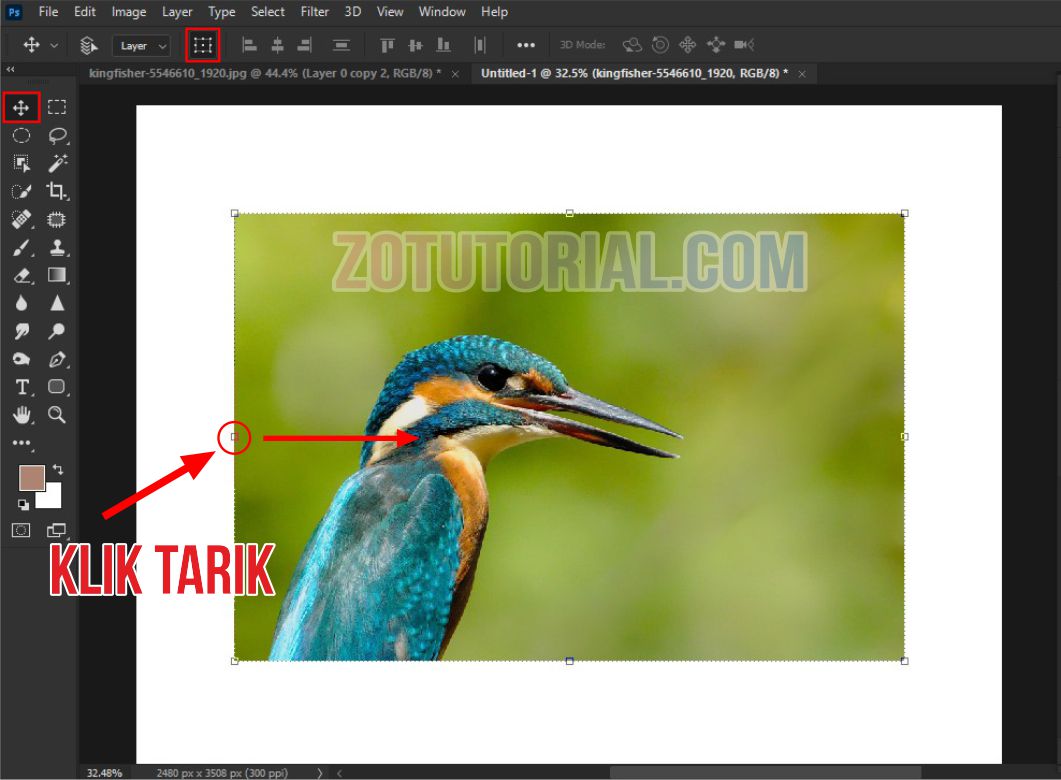1061x780 pixels.
Task: Toggle Show Transform Controls in options bar
Action: 203,45
